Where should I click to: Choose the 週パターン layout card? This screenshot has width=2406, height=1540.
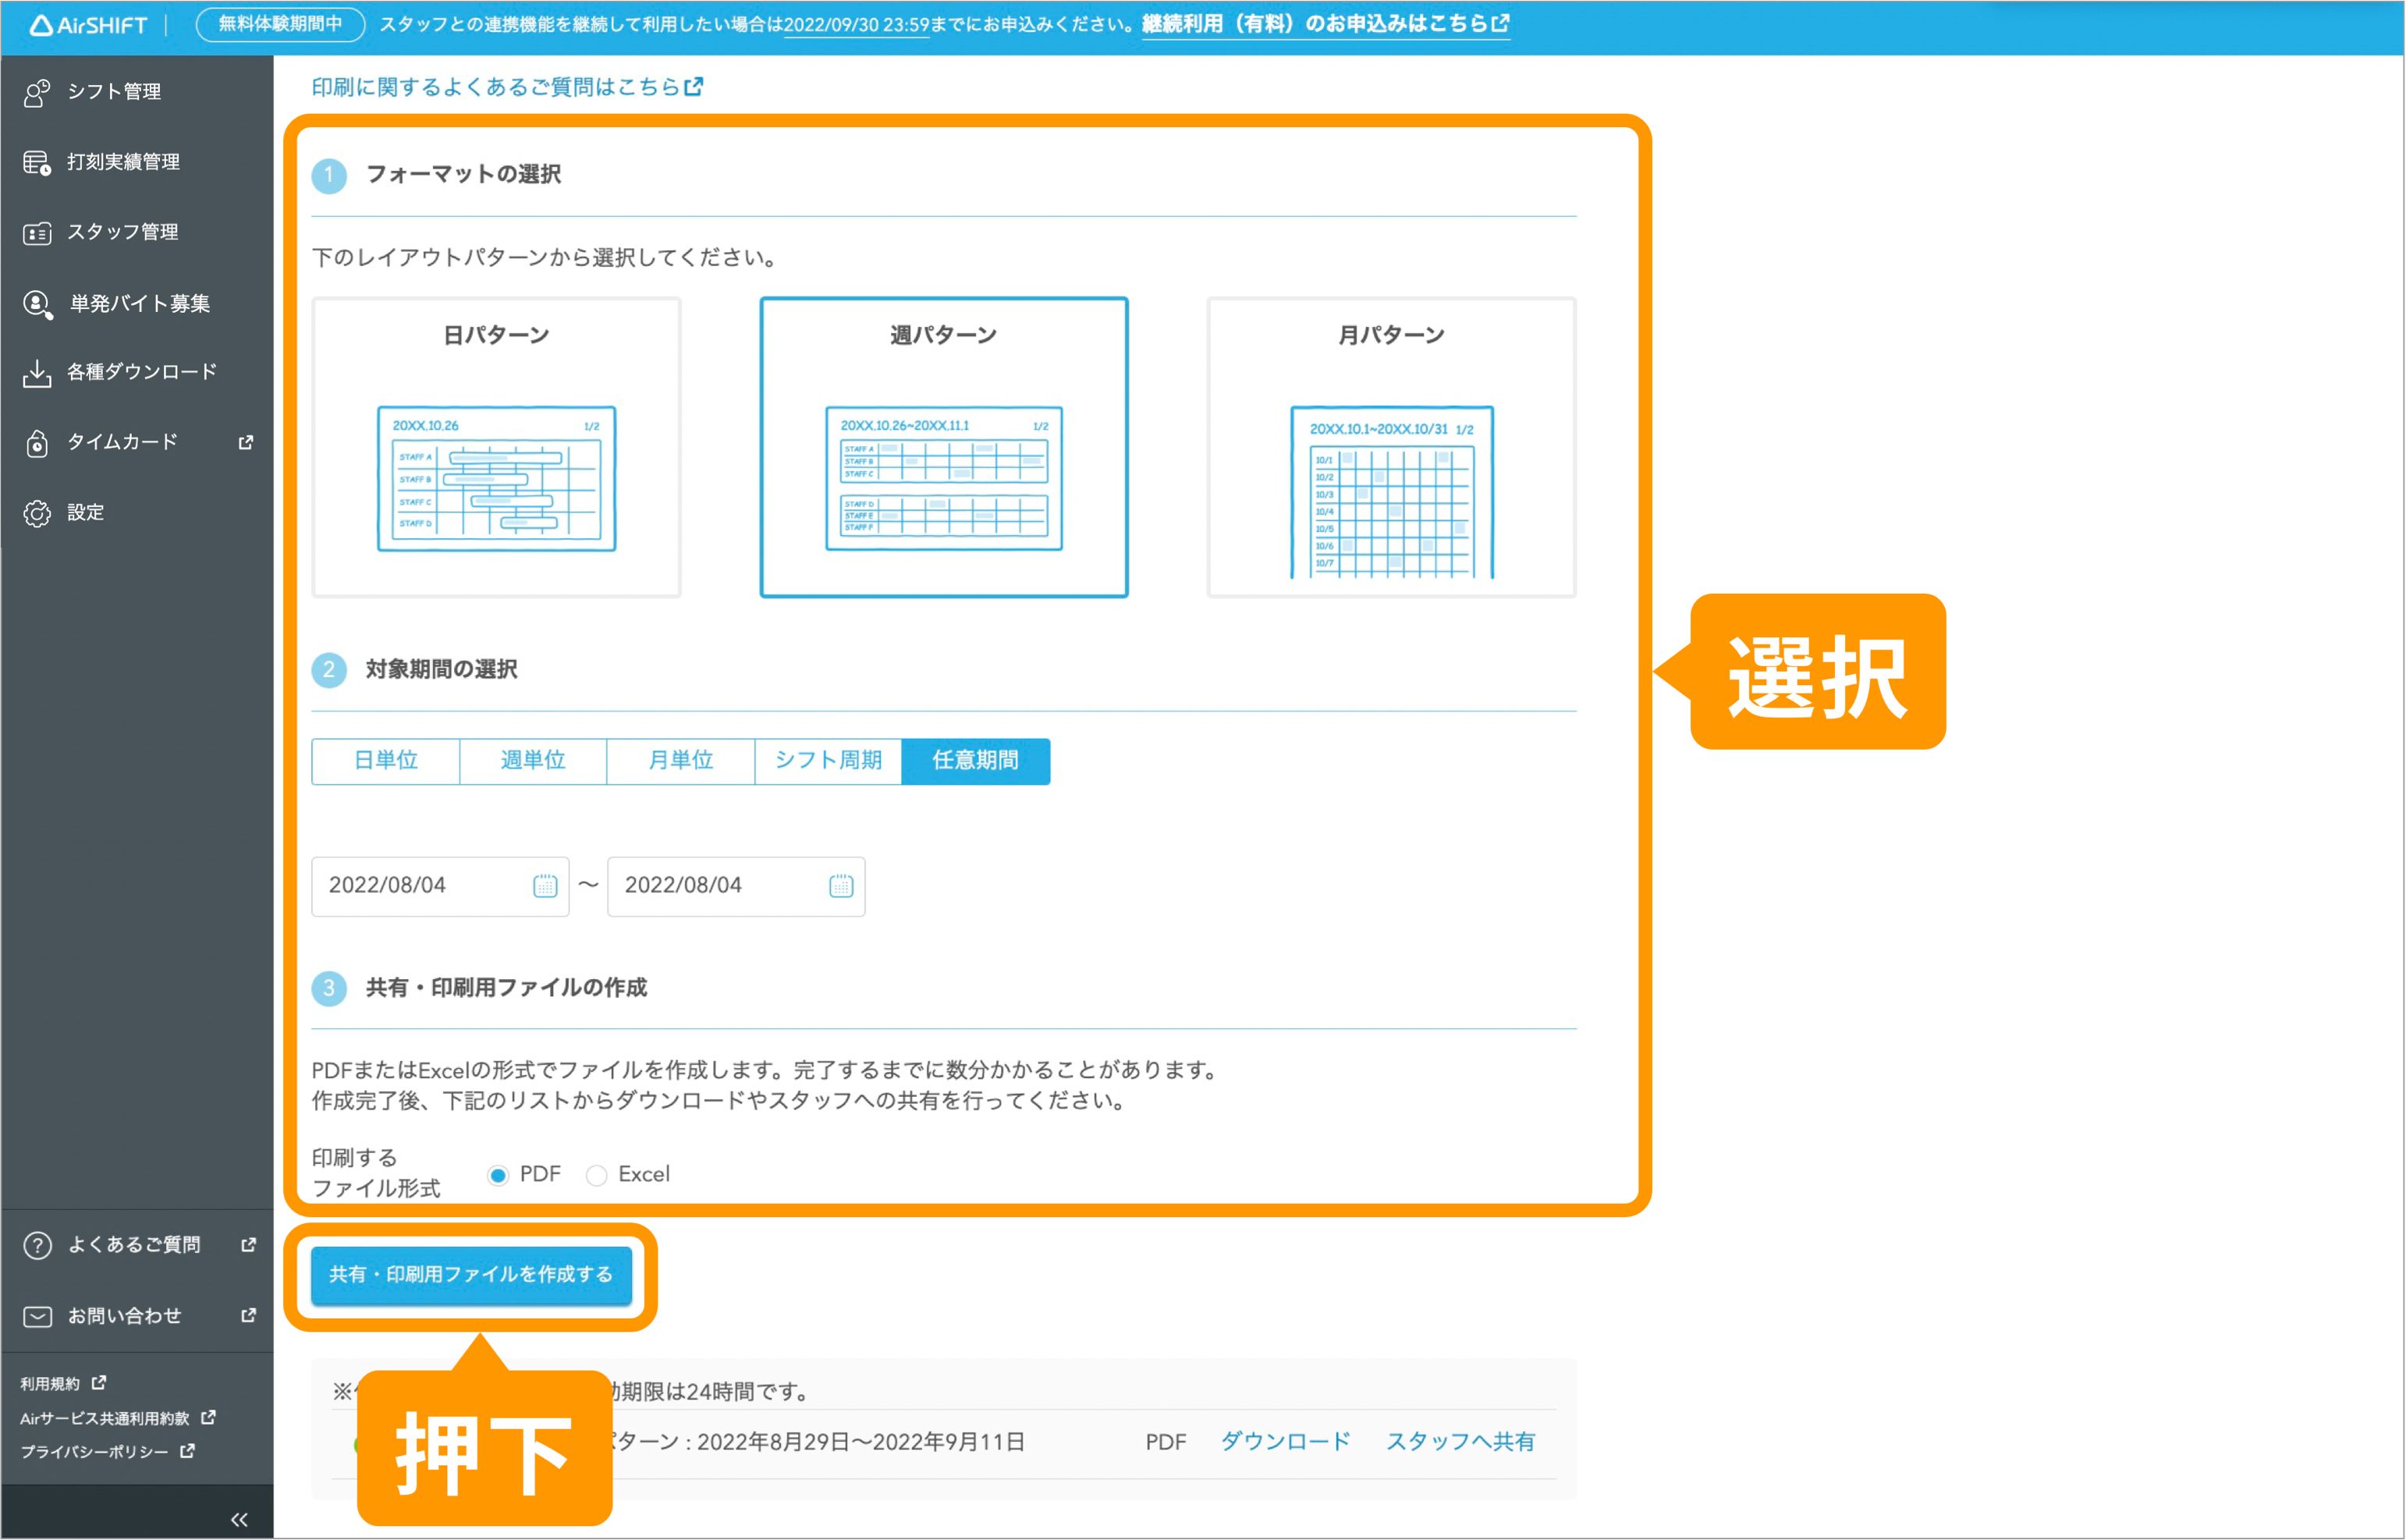point(944,447)
